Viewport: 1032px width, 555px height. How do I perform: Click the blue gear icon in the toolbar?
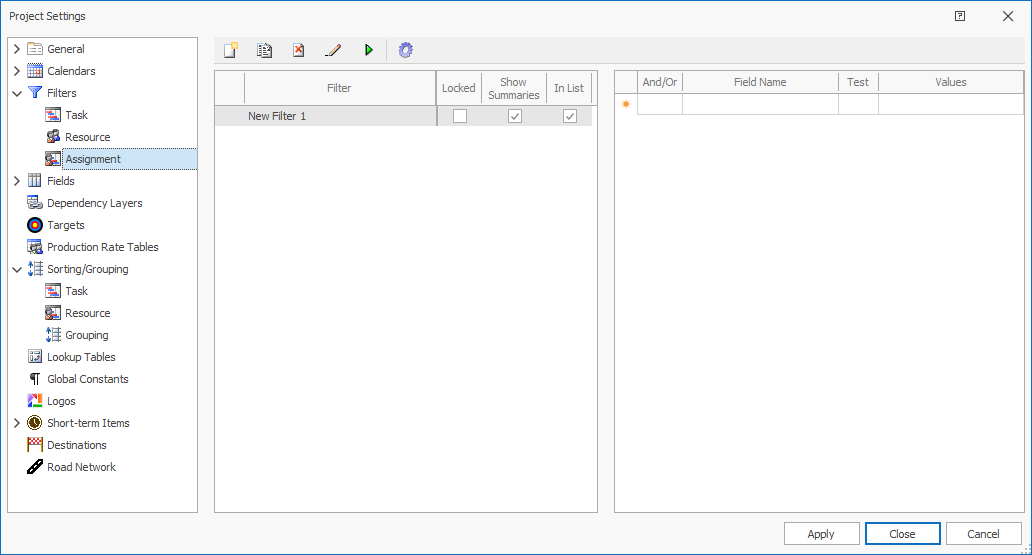point(405,50)
